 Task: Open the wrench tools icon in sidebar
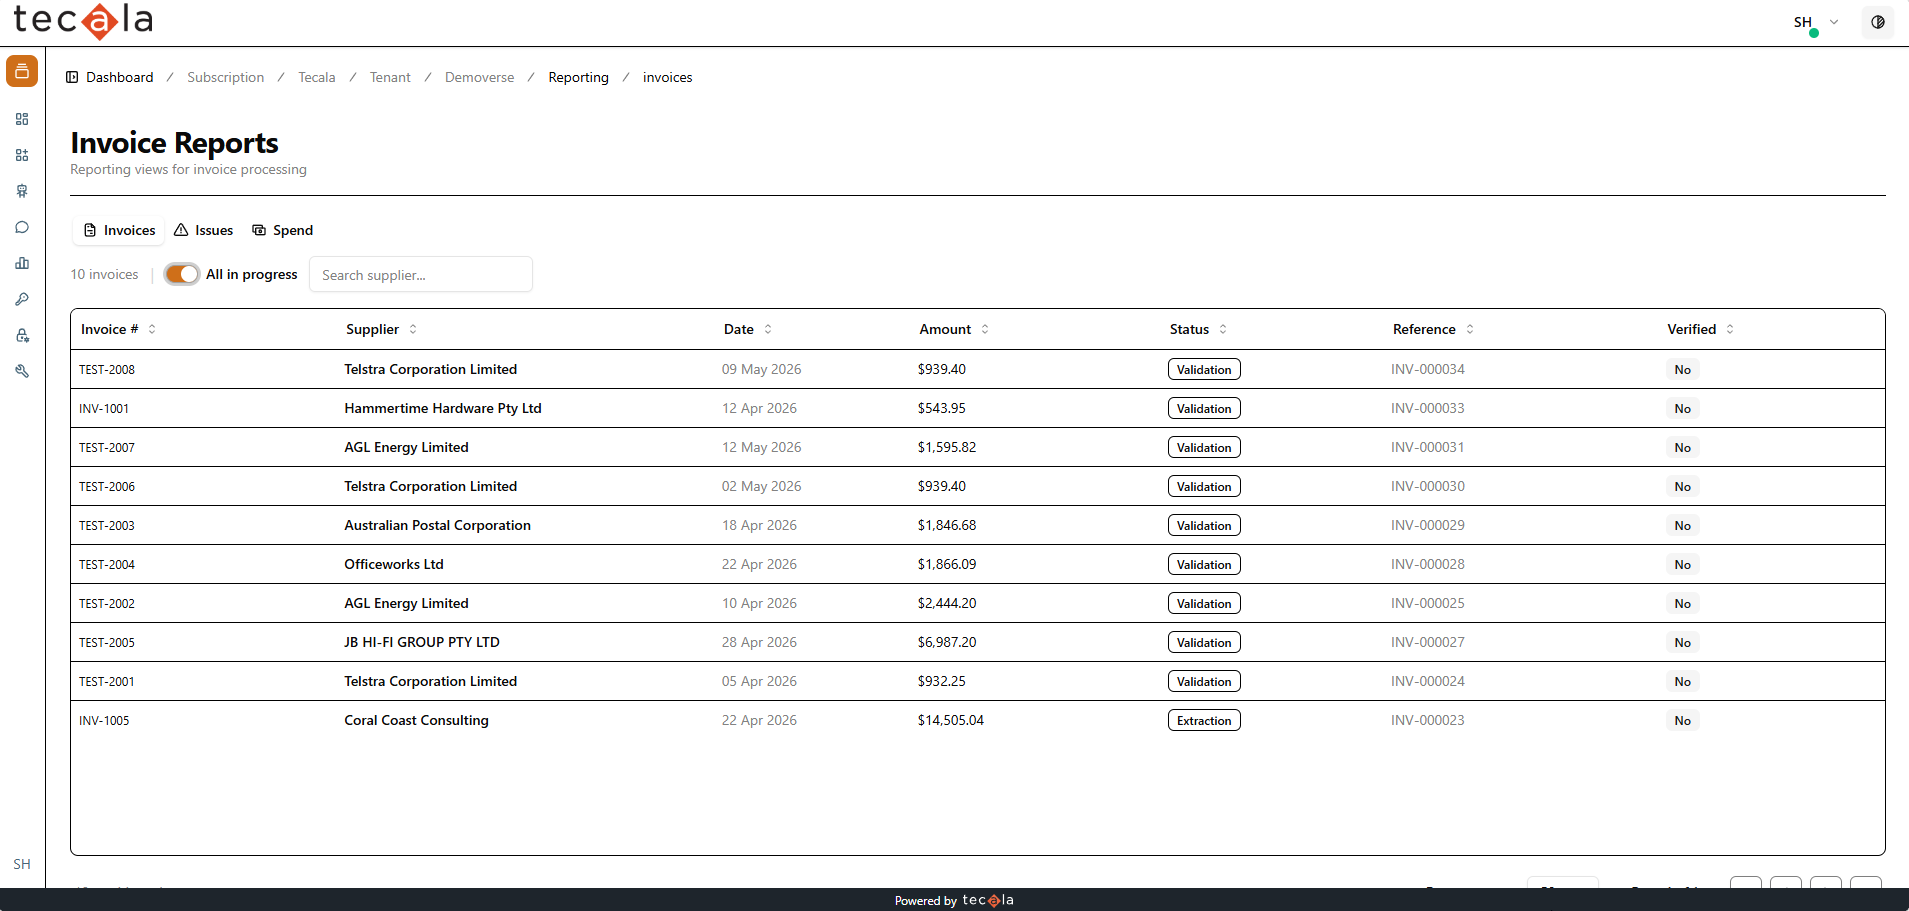point(22,371)
